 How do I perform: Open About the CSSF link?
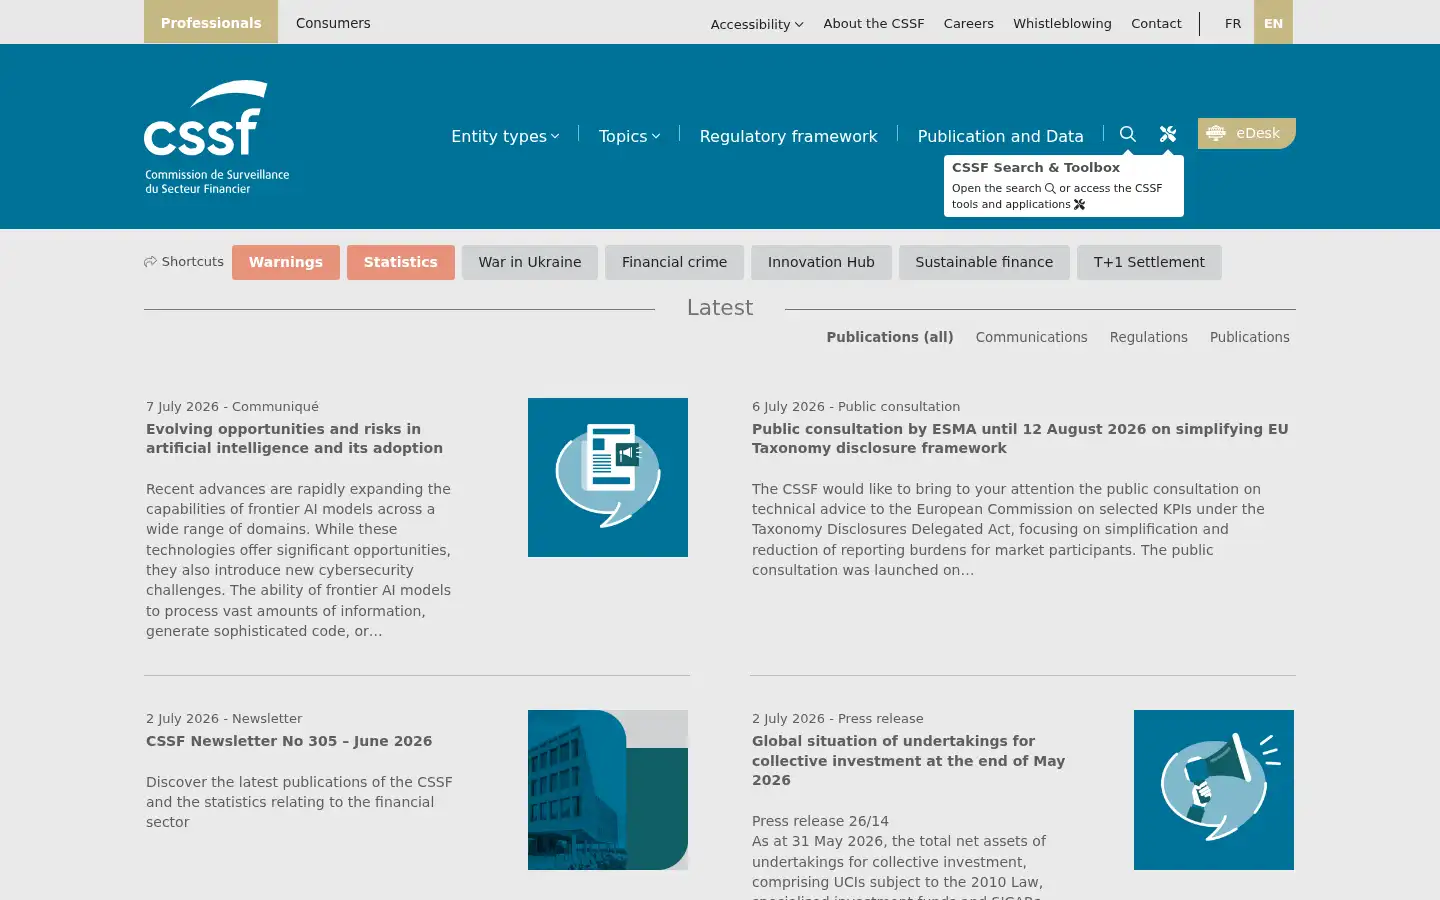(874, 23)
